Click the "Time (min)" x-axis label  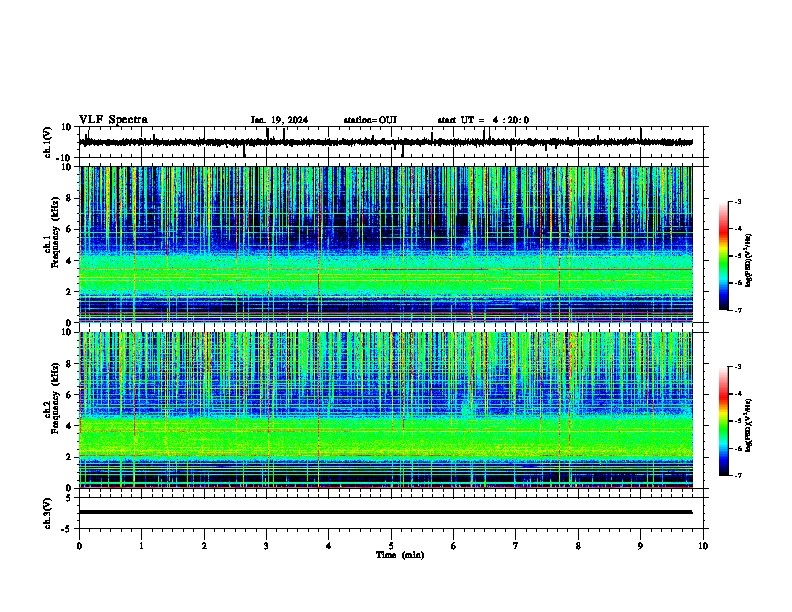(x=400, y=555)
